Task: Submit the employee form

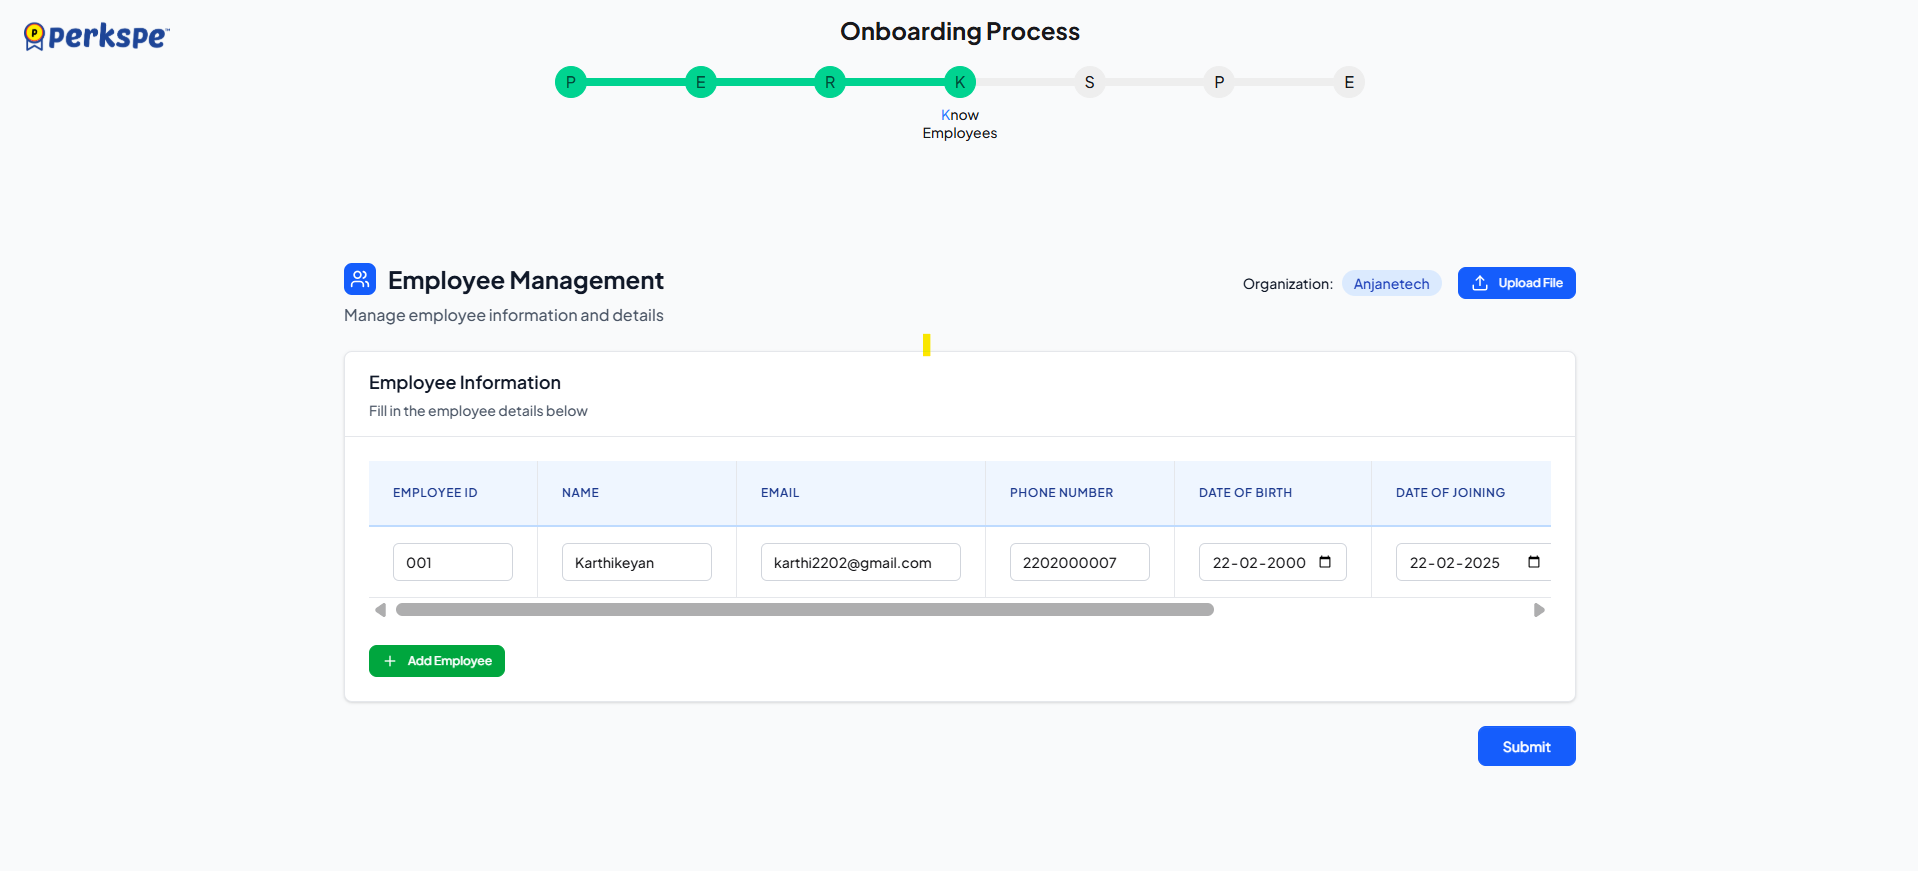Action: 1526,746
